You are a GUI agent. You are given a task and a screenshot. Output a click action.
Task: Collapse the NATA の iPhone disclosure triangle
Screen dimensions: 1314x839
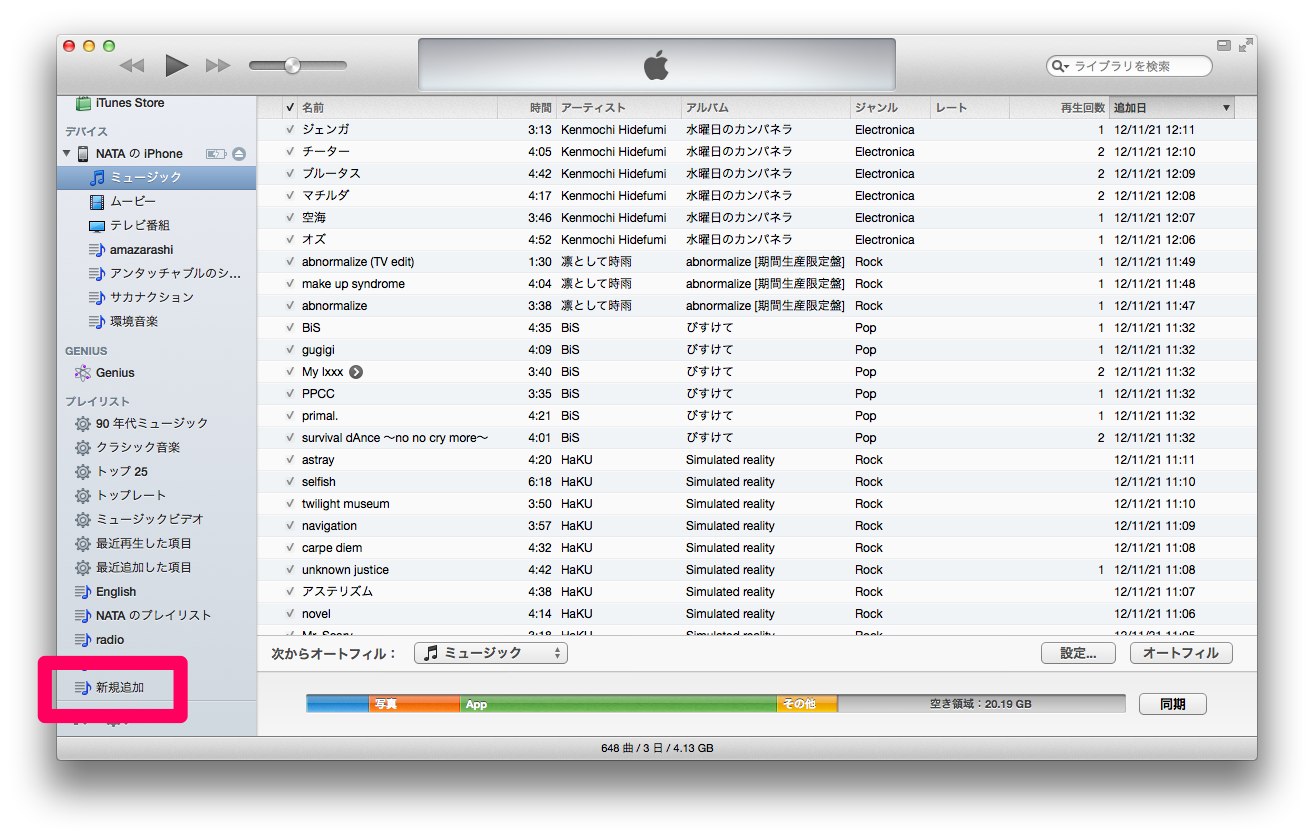(67, 154)
